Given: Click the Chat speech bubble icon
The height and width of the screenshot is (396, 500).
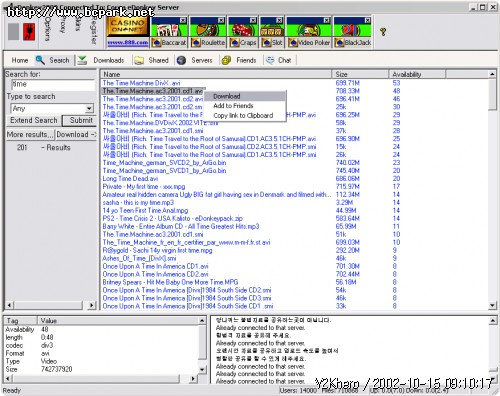Looking at the screenshot, I should pyautogui.click(x=270, y=60).
